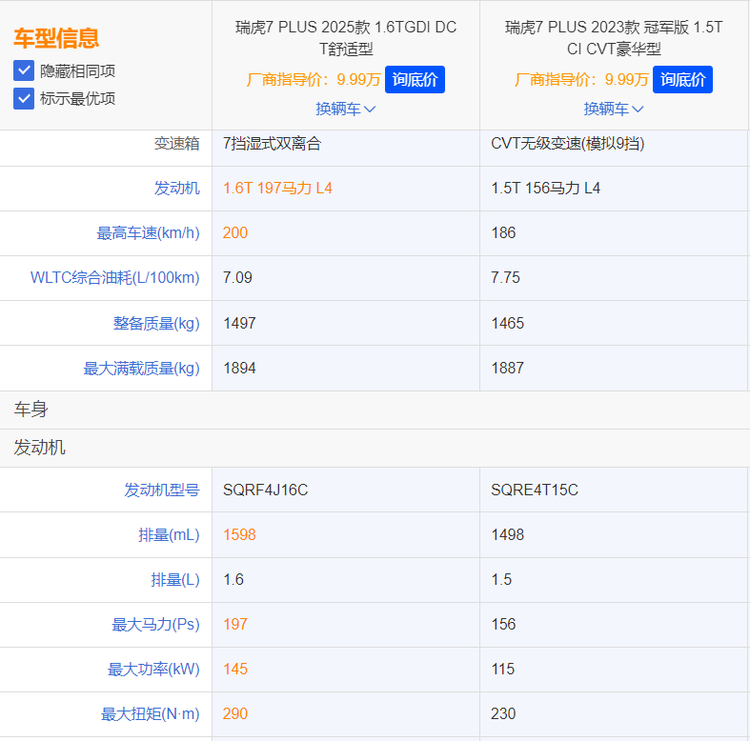Image resolution: width=750 pixels, height=741 pixels.
Task: Click the 发动机型号 row label
Action: (162, 490)
